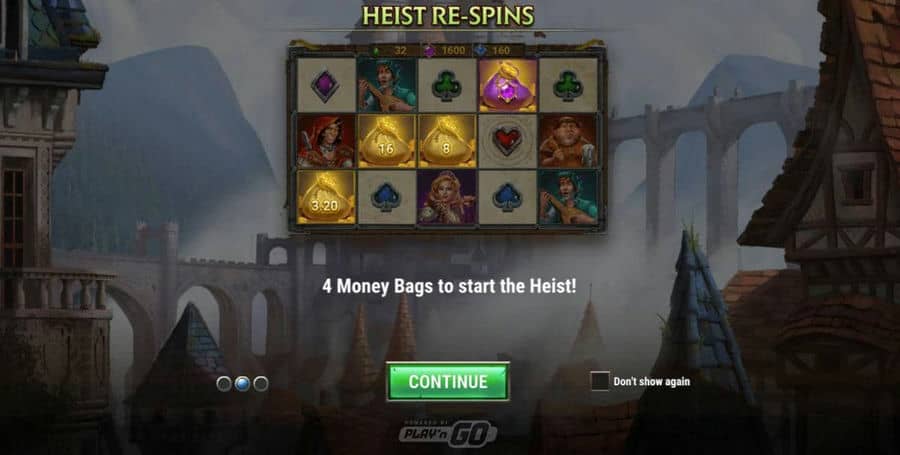This screenshot has height=455, width=900.
Task: Click the money bag showing 8
Action: tap(447, 141)
